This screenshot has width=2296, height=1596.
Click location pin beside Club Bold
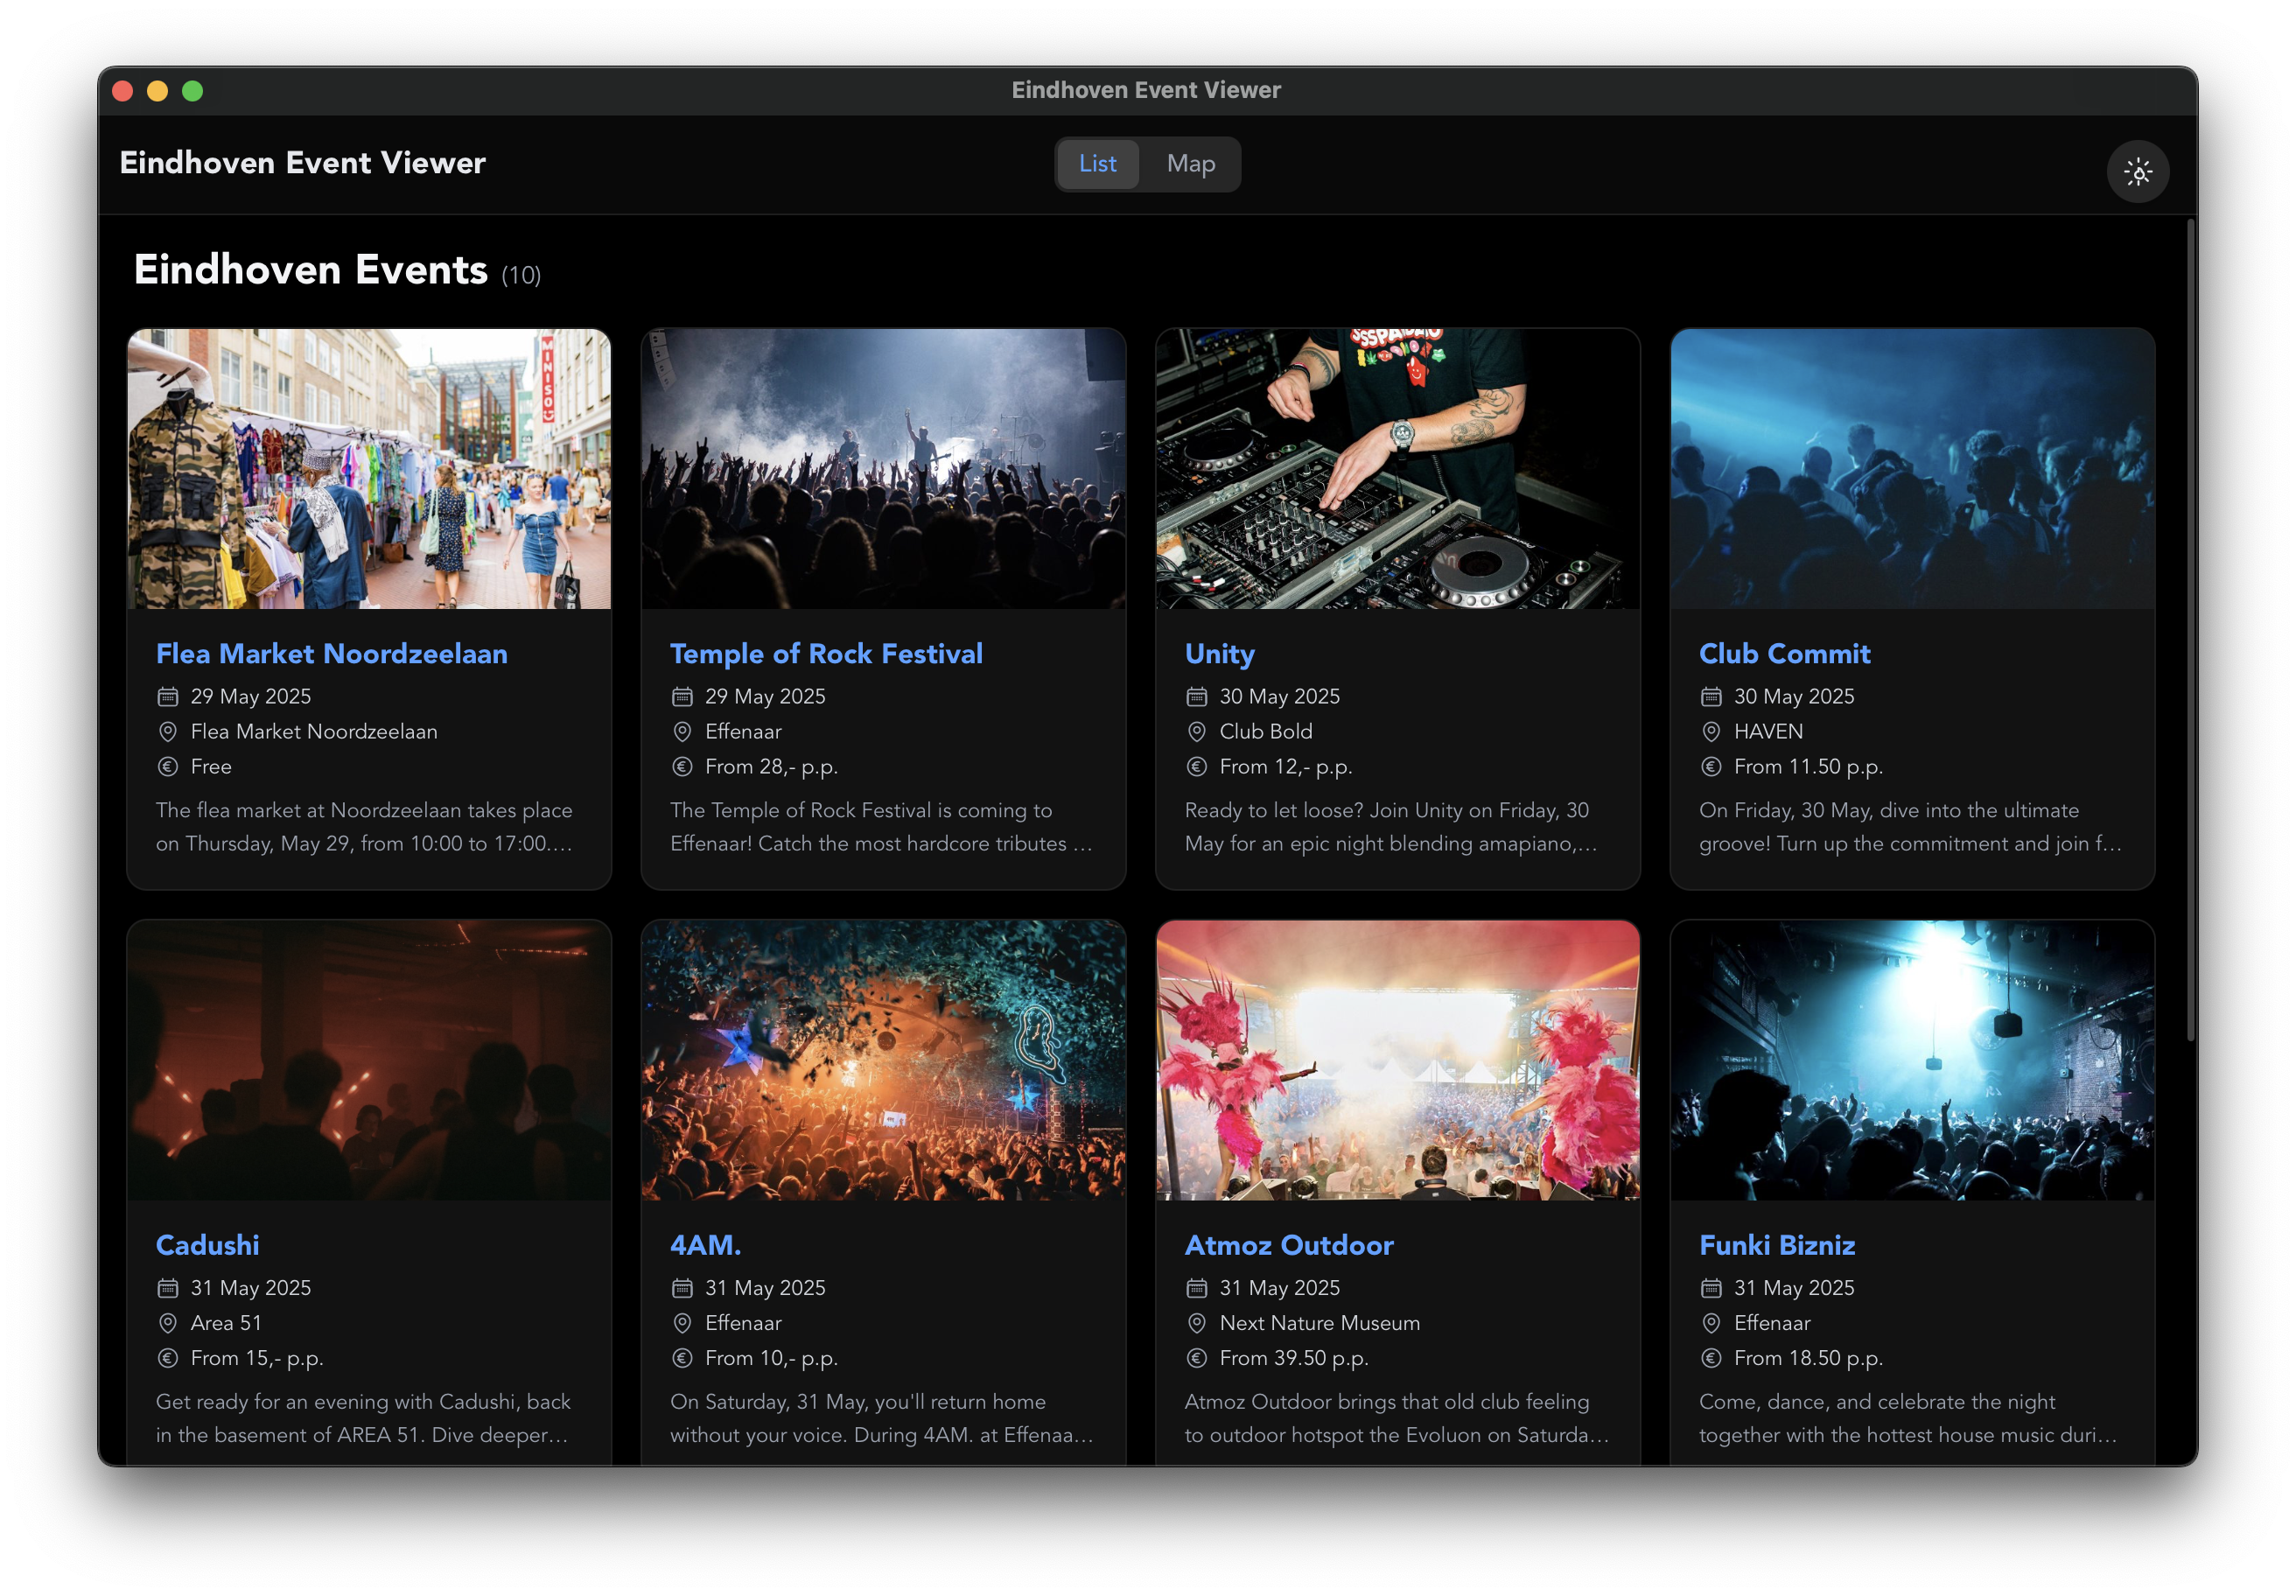[x=1196, y=731]
